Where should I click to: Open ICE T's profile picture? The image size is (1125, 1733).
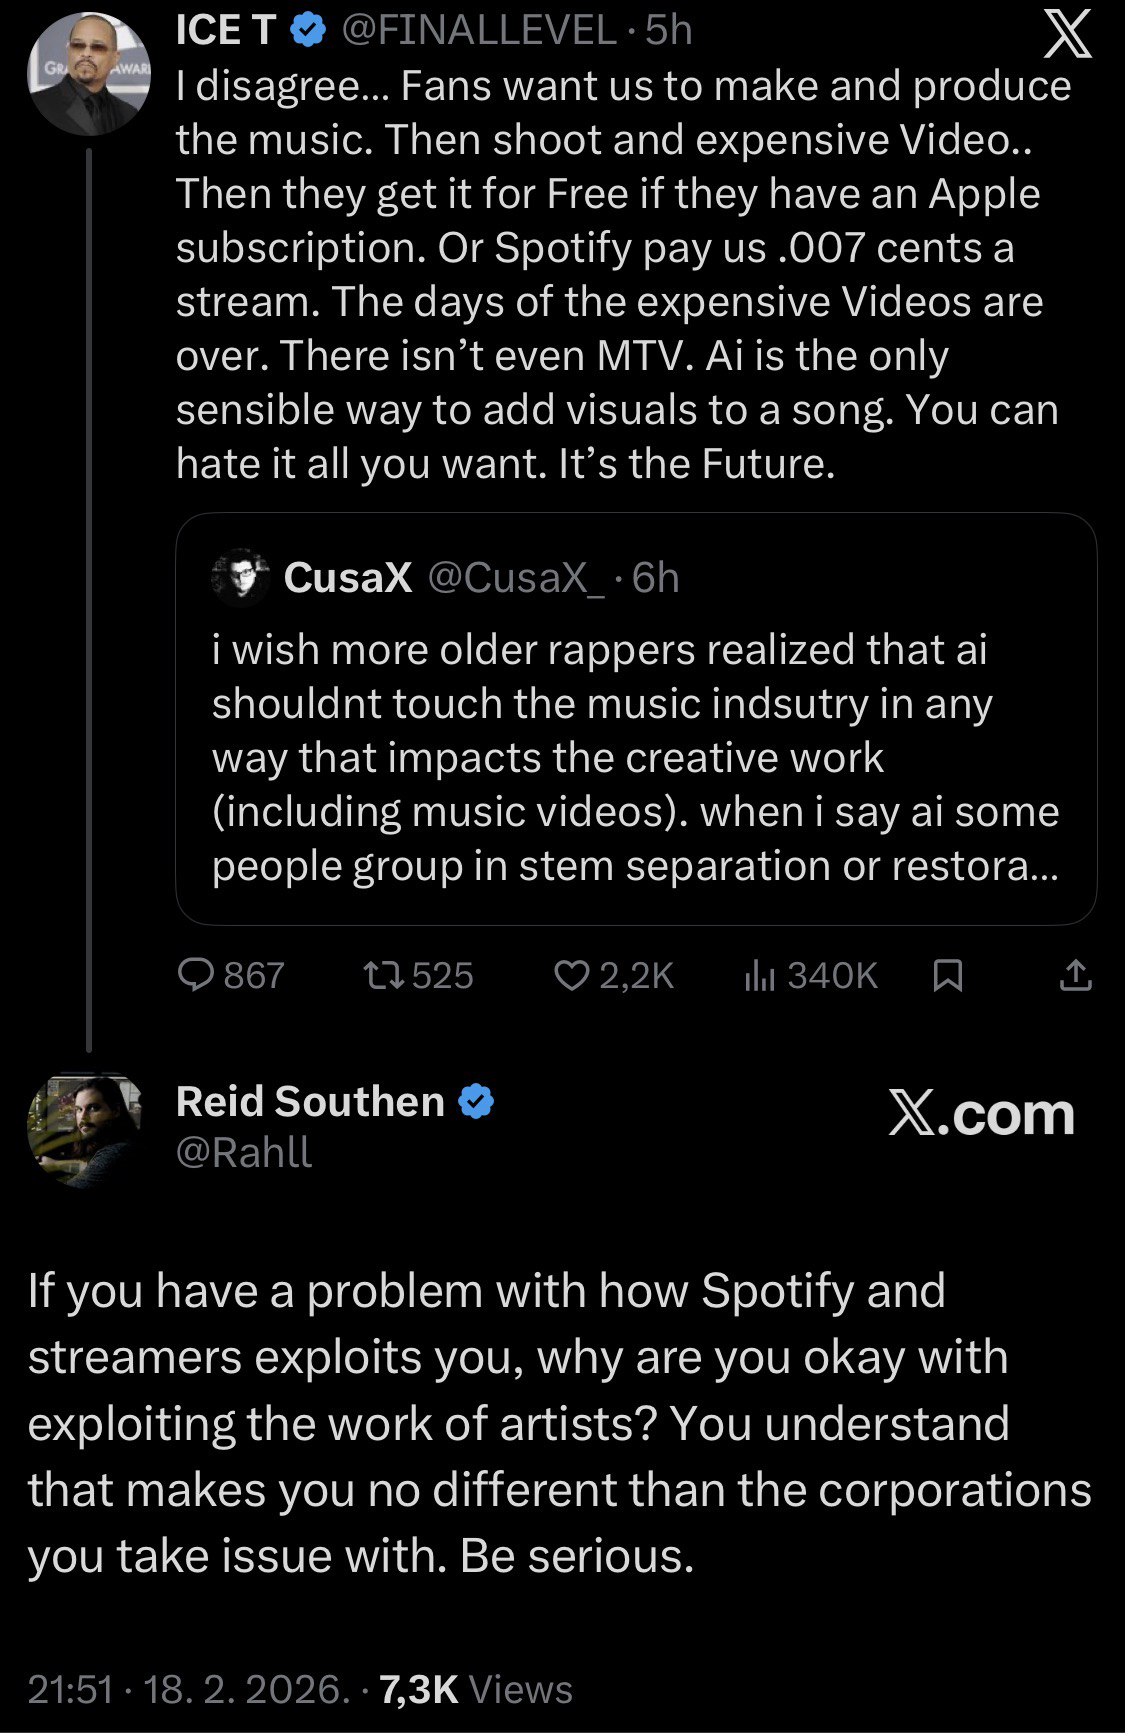click(89, 74)
